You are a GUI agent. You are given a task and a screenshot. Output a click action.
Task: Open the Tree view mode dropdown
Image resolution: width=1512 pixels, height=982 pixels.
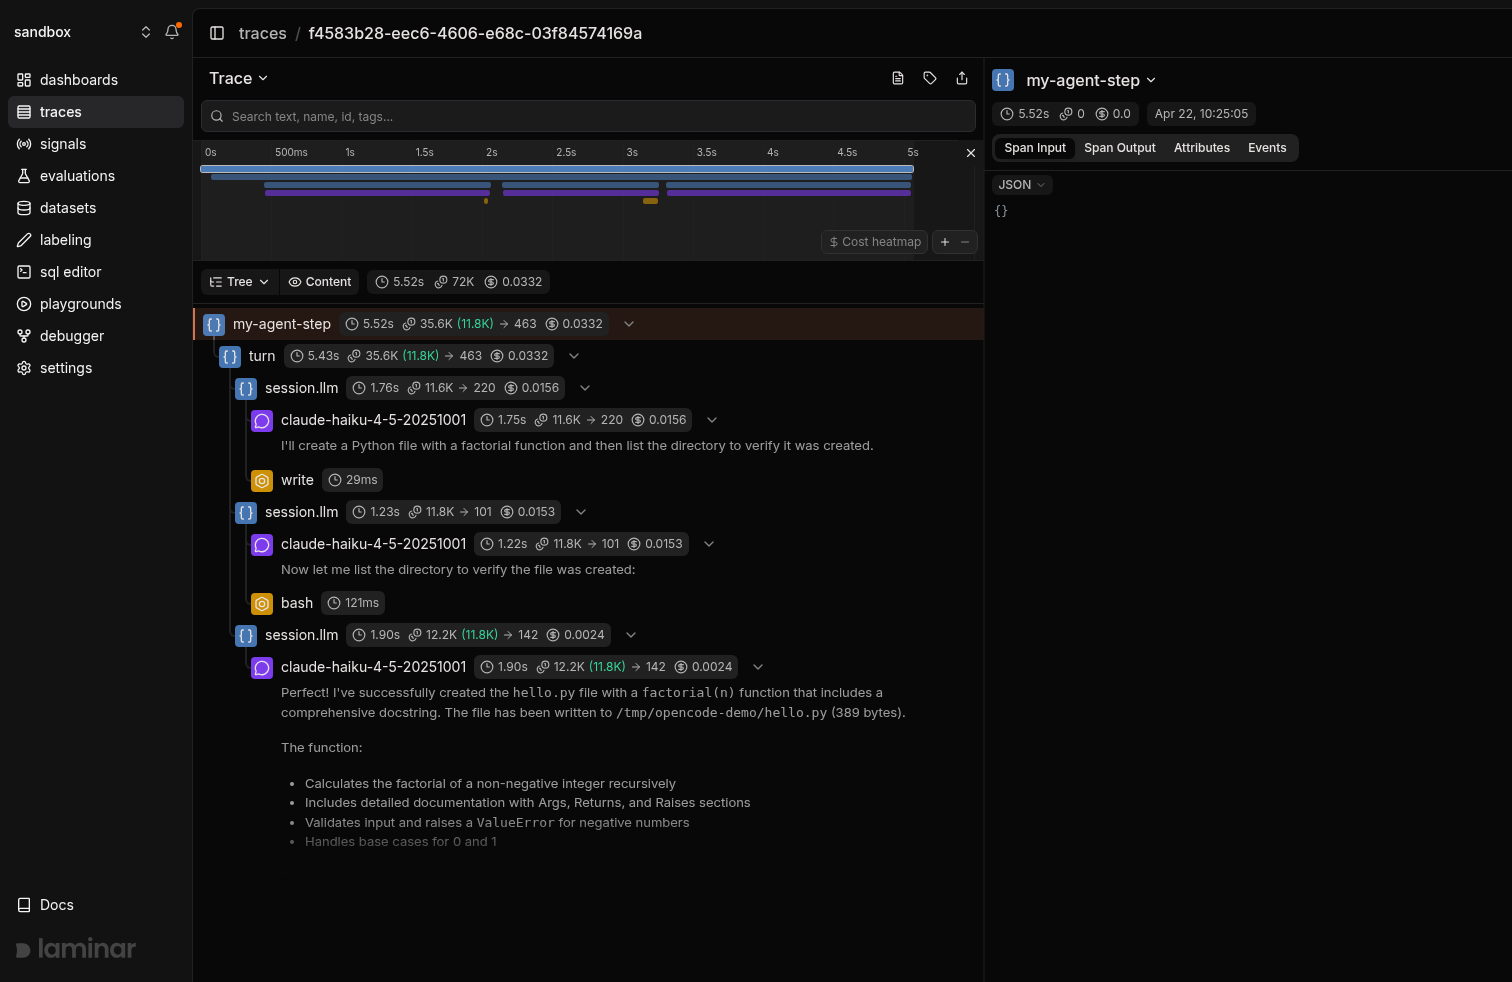(x=240, y=282)
